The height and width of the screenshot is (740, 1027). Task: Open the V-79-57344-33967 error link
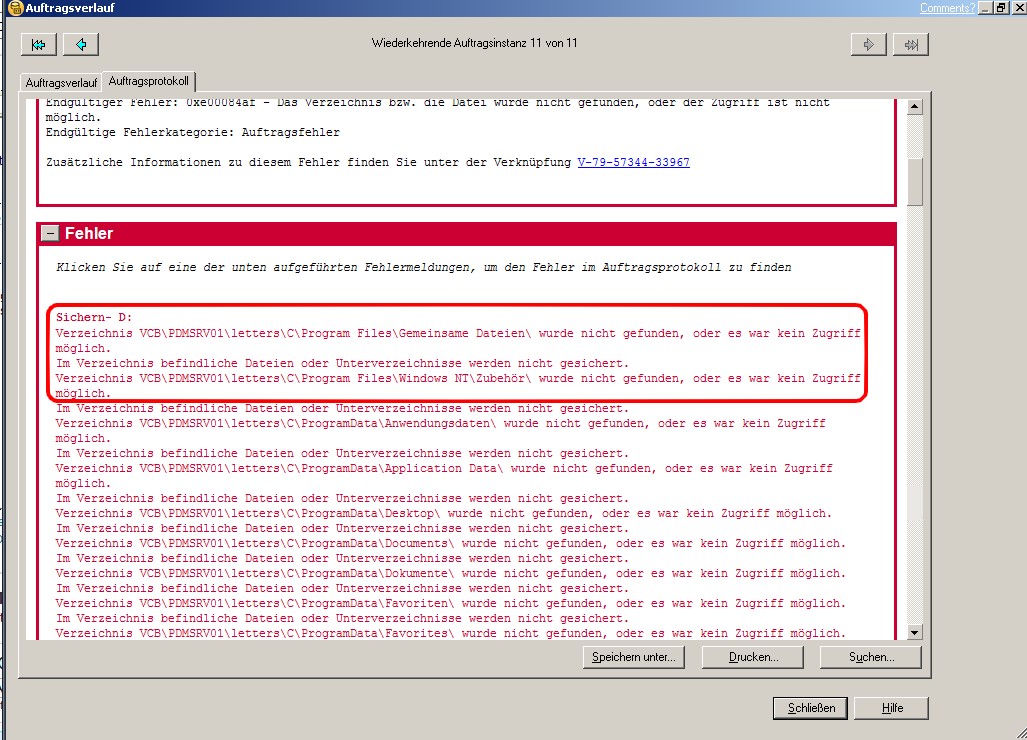point(633,162)
